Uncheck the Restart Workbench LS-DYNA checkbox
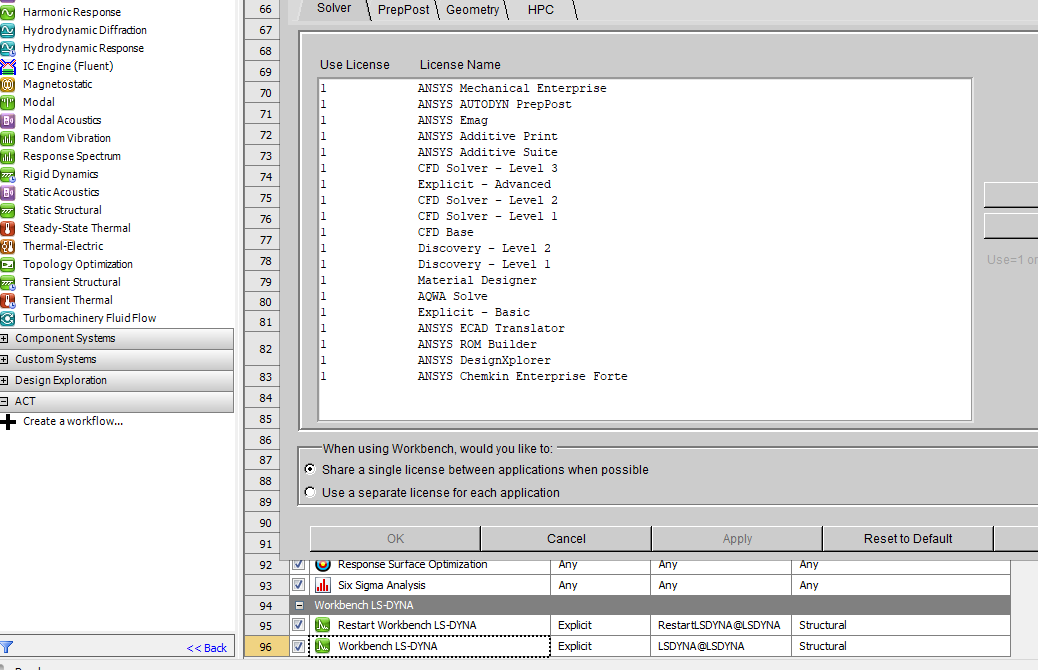 [x=299, y=625]
